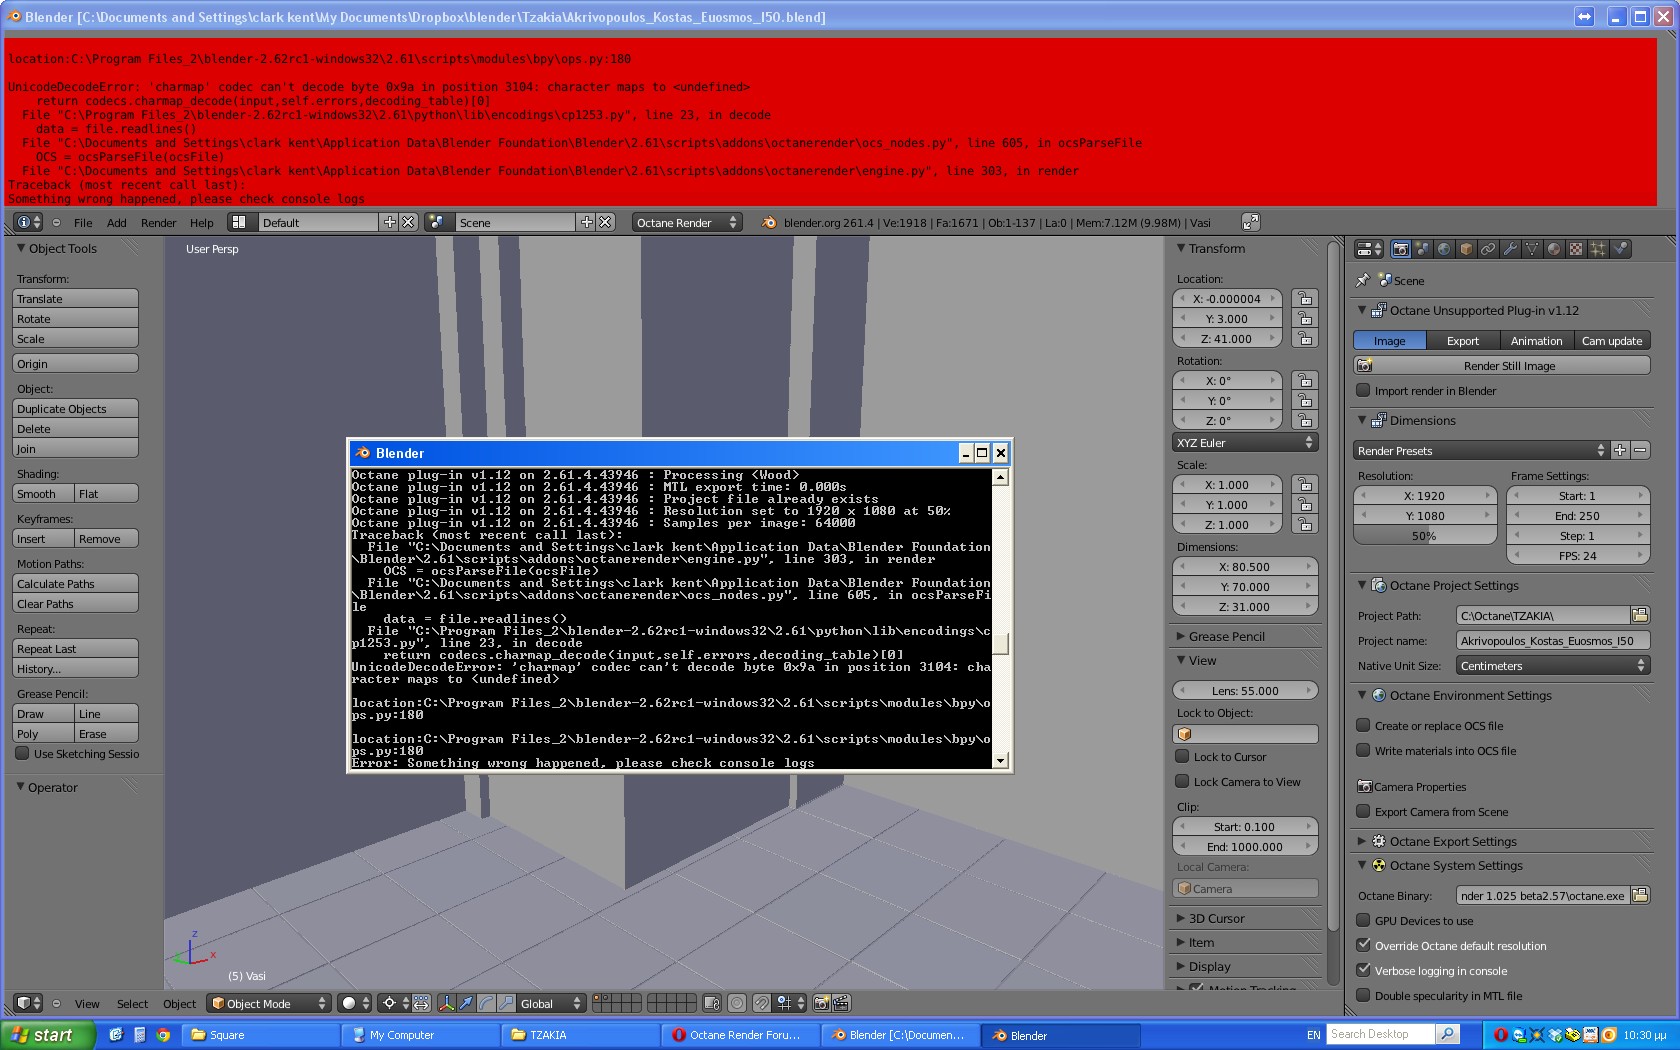Open the Render Presets dropdown
The height and width of the screenshot is (1050, 1680).
coord(1480,450)
